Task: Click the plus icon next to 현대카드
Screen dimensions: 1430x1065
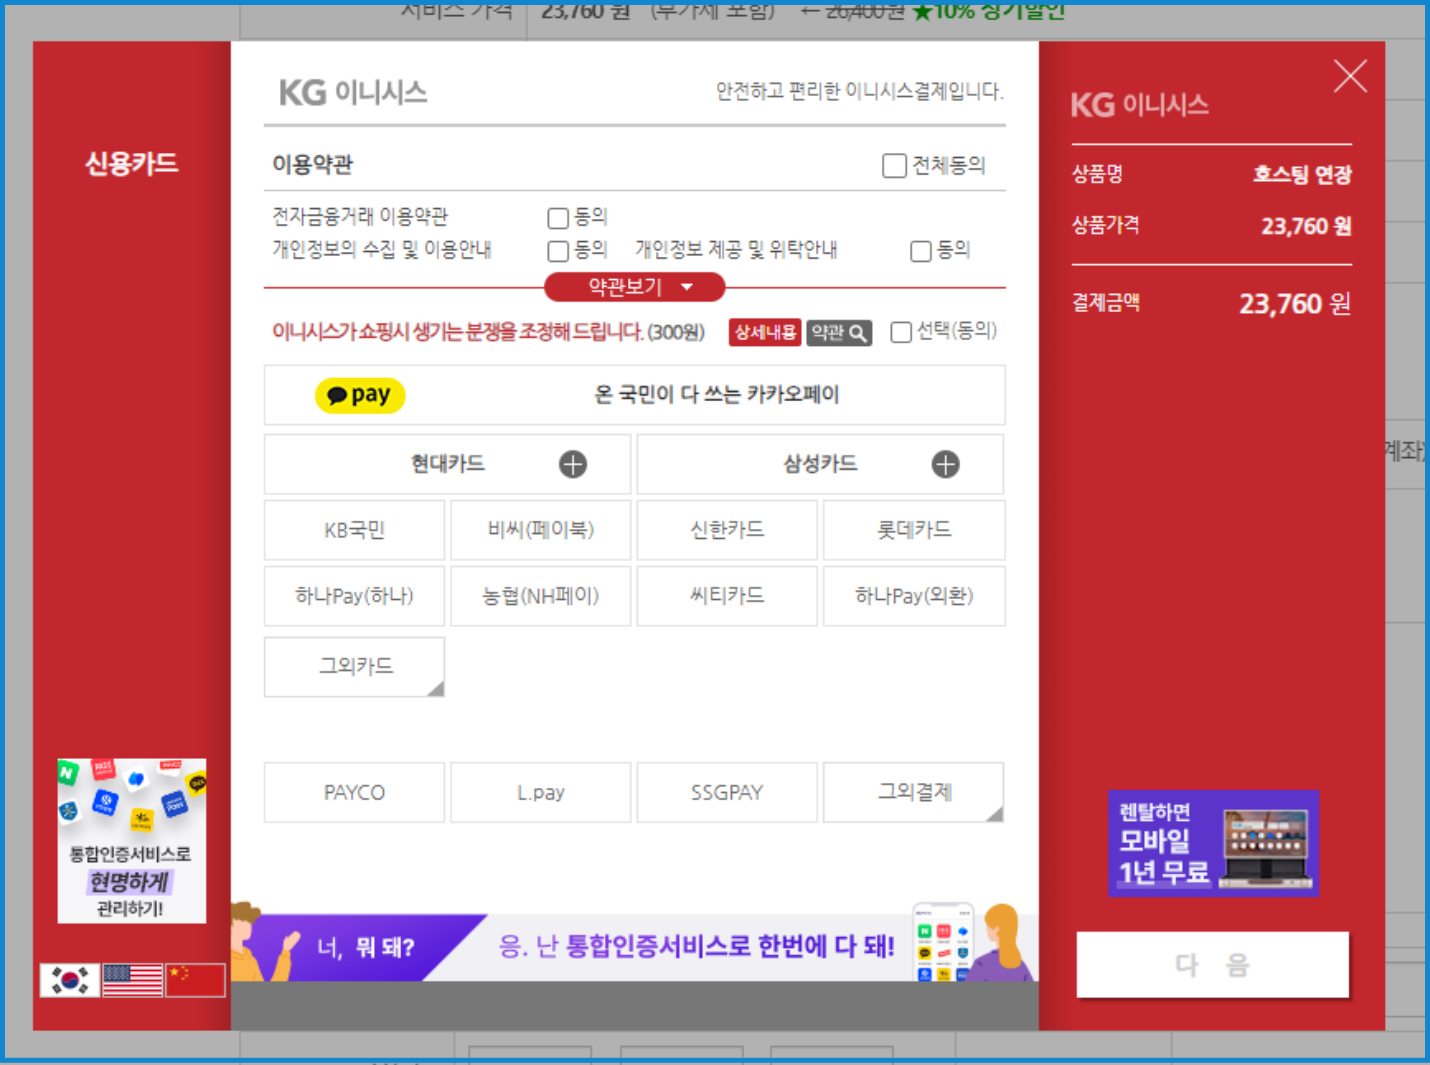Action: coord(573,464)
